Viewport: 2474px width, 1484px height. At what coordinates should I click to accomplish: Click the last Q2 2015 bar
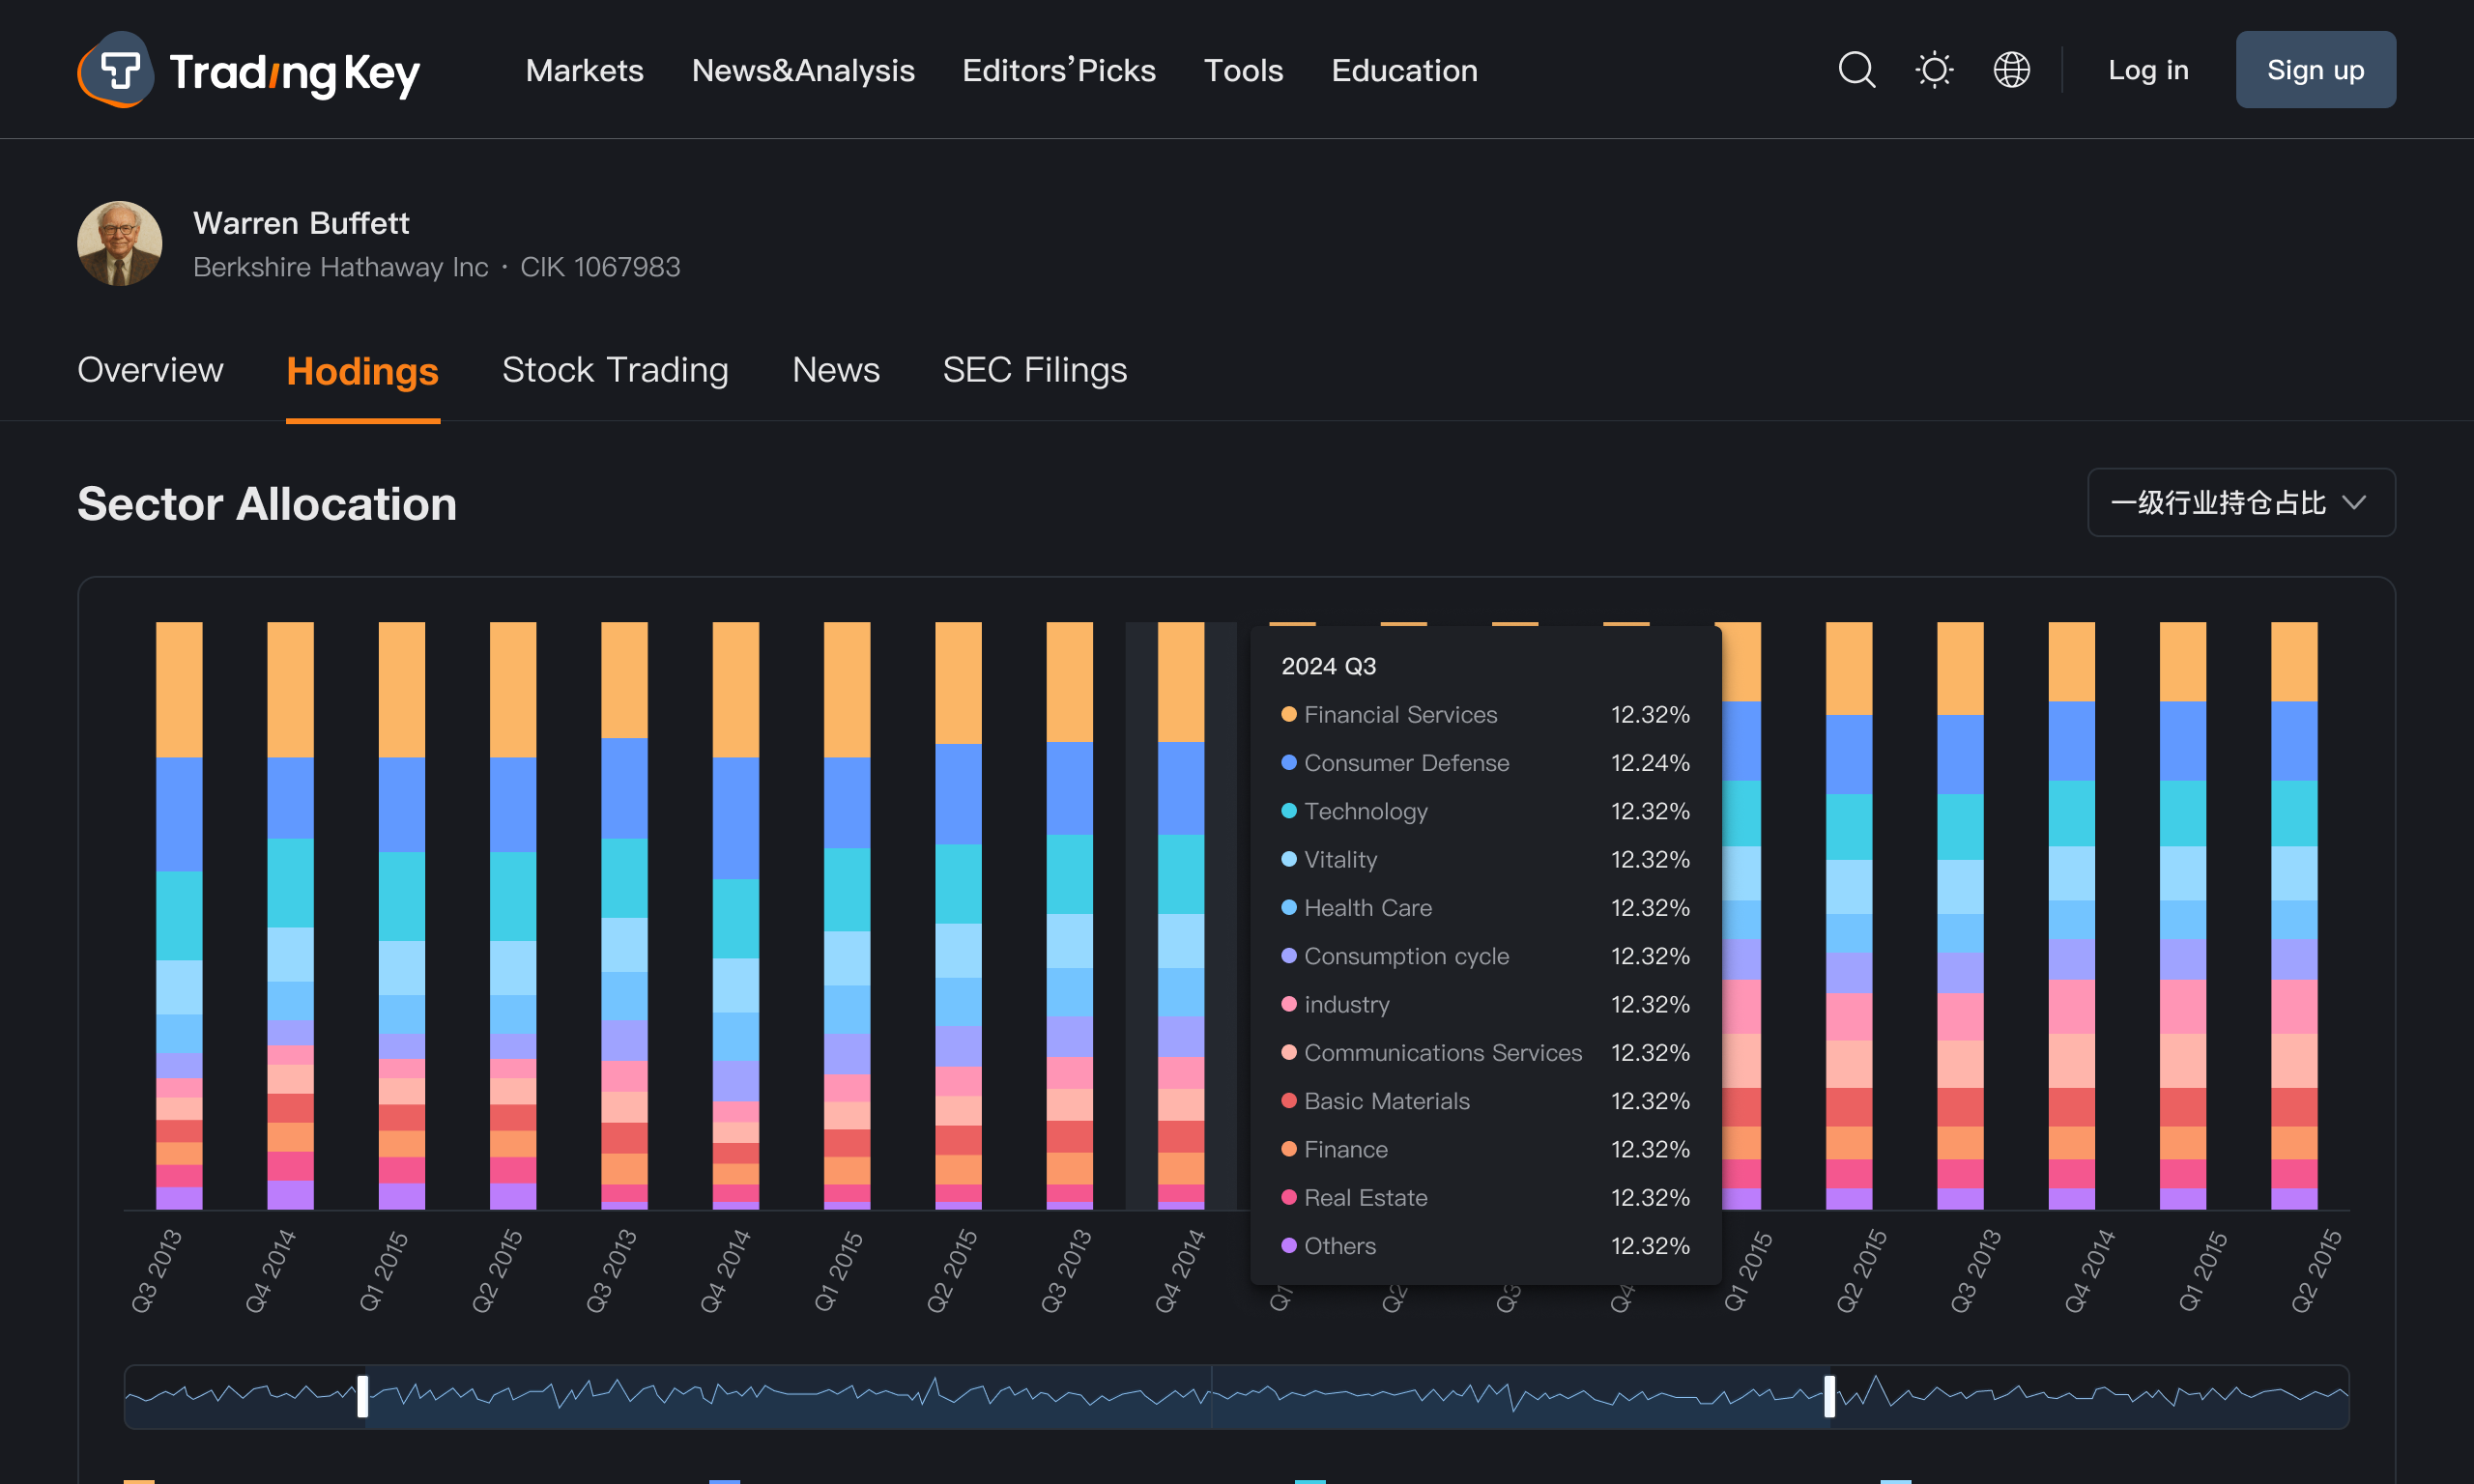tap(2294, 915)
